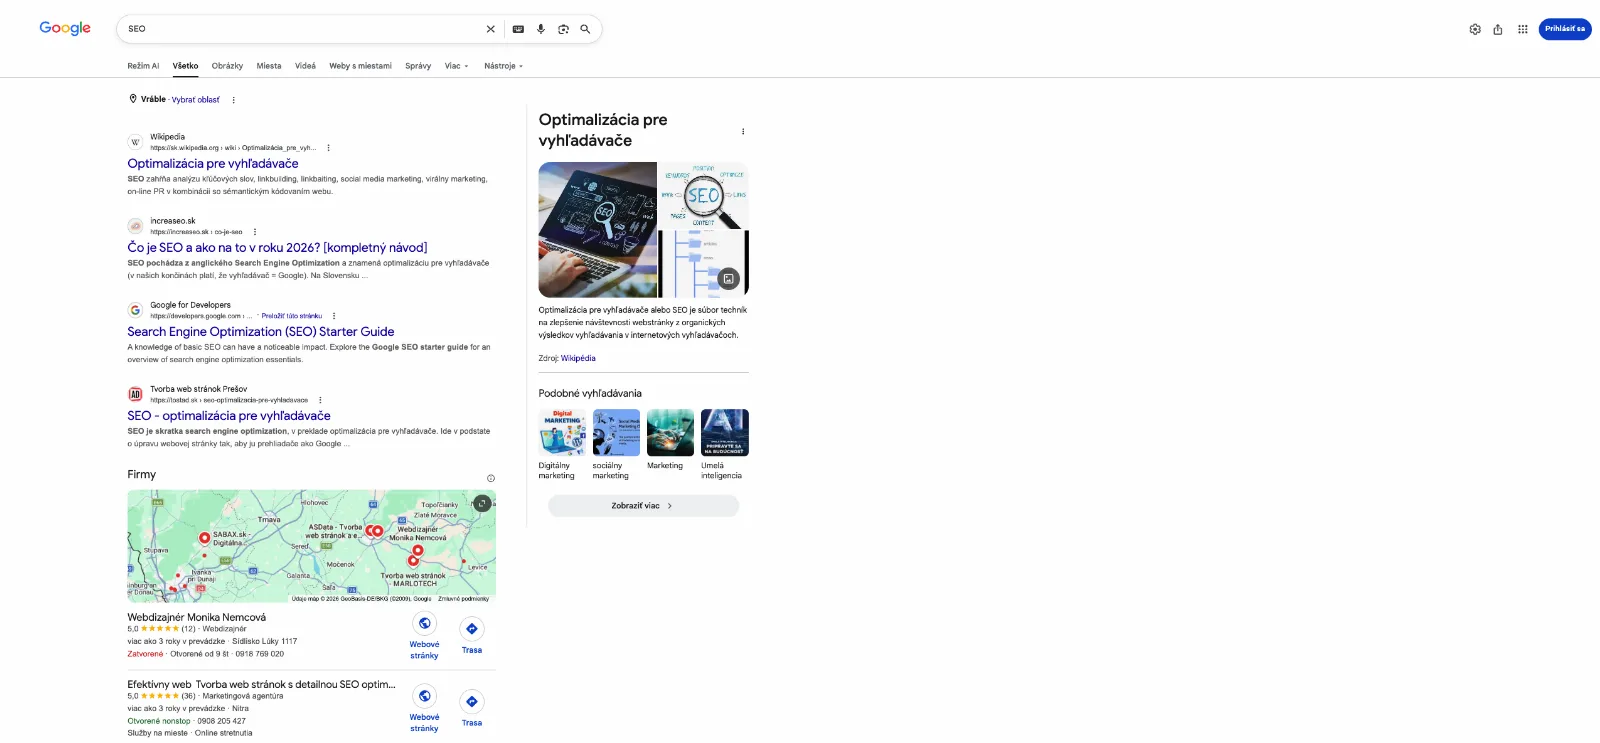Expand the Nástroje dropdown
This screenshot has width=1600, height=743.
point(503,66)
